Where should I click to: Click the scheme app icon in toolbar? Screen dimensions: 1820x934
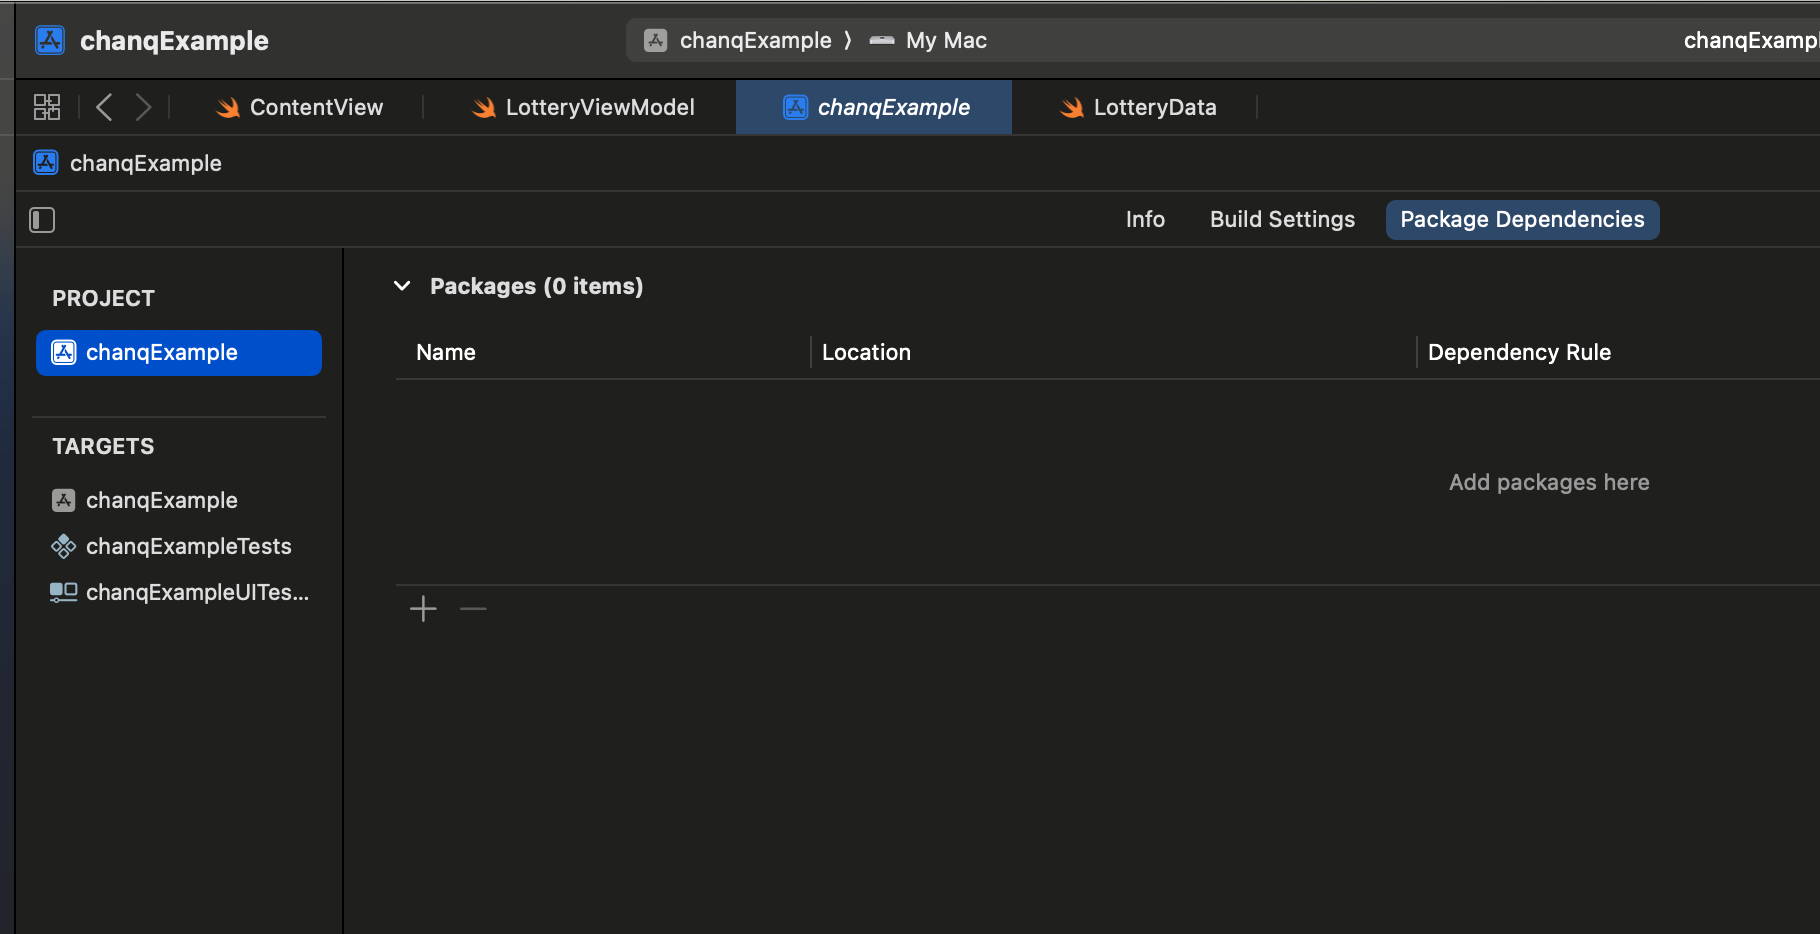coord(655,40)
